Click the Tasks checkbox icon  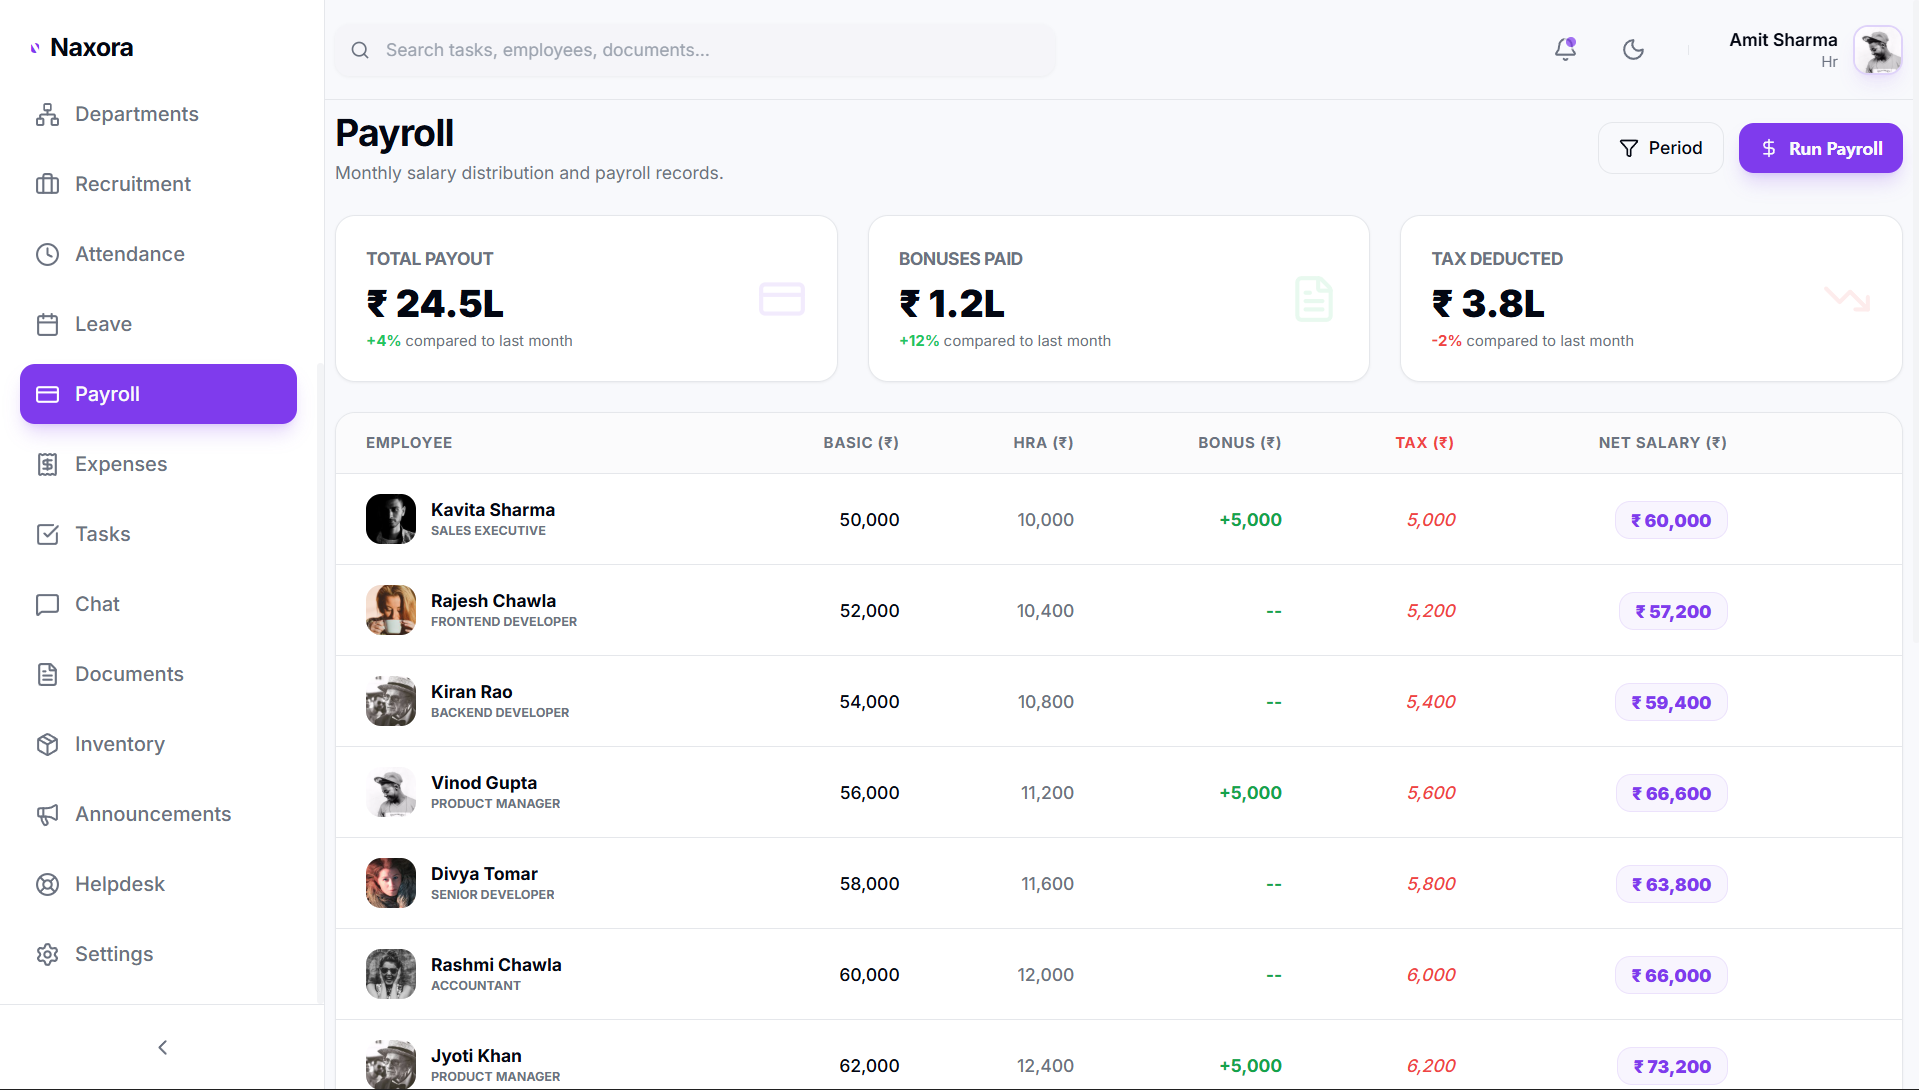pos(47,534)
